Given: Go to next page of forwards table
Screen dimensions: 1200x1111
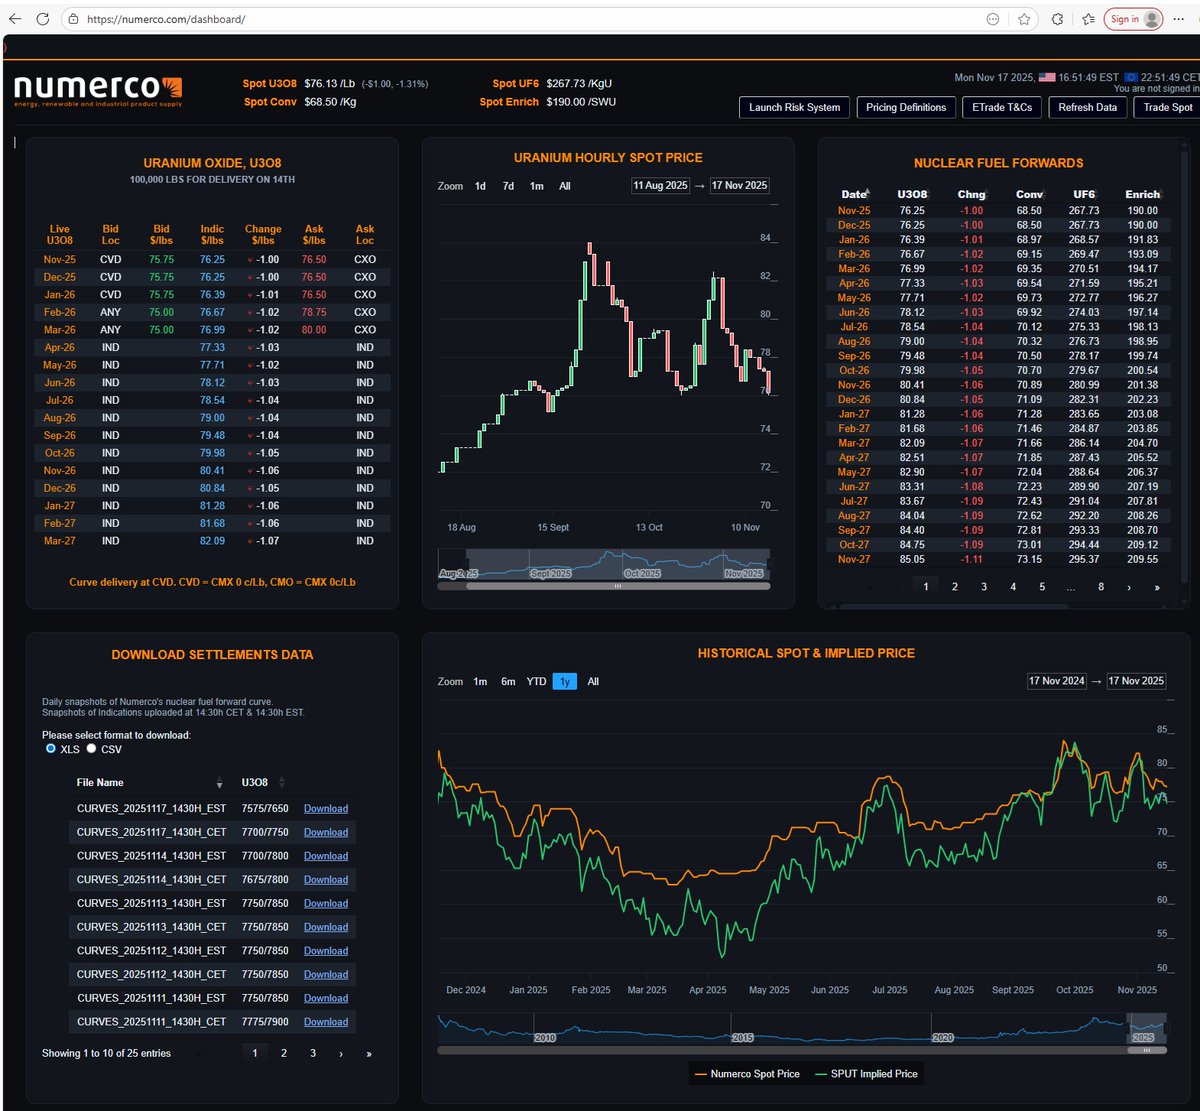Looking at the screenshot, I should [1129, 587].
